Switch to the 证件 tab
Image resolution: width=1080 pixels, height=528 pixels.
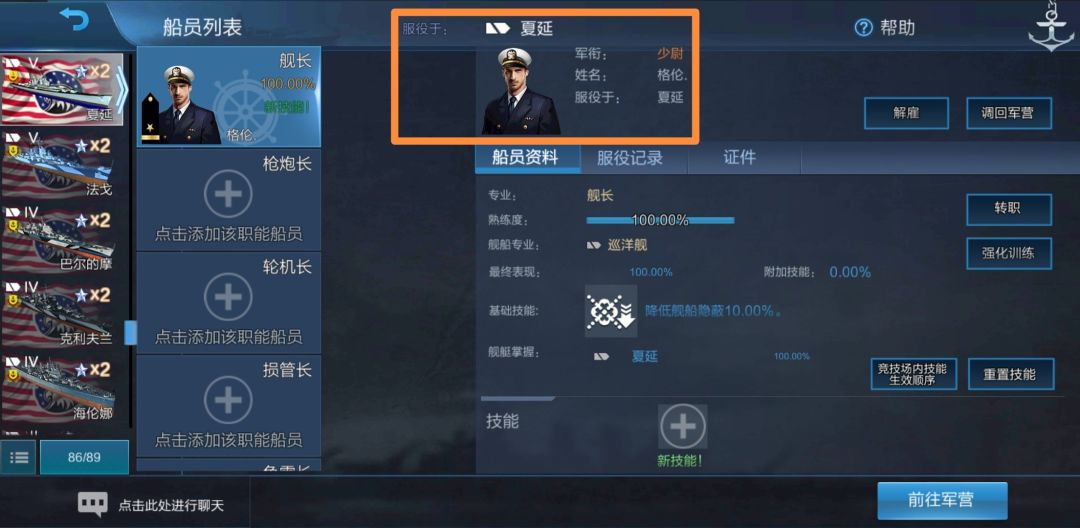point(740,158)
